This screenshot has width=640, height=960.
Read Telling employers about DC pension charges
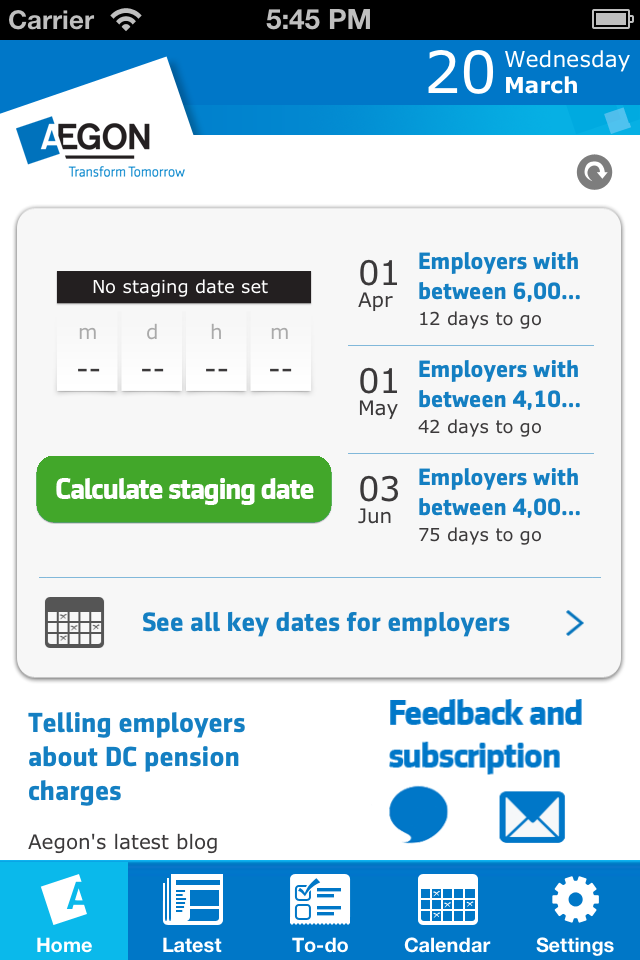[137, 757]
